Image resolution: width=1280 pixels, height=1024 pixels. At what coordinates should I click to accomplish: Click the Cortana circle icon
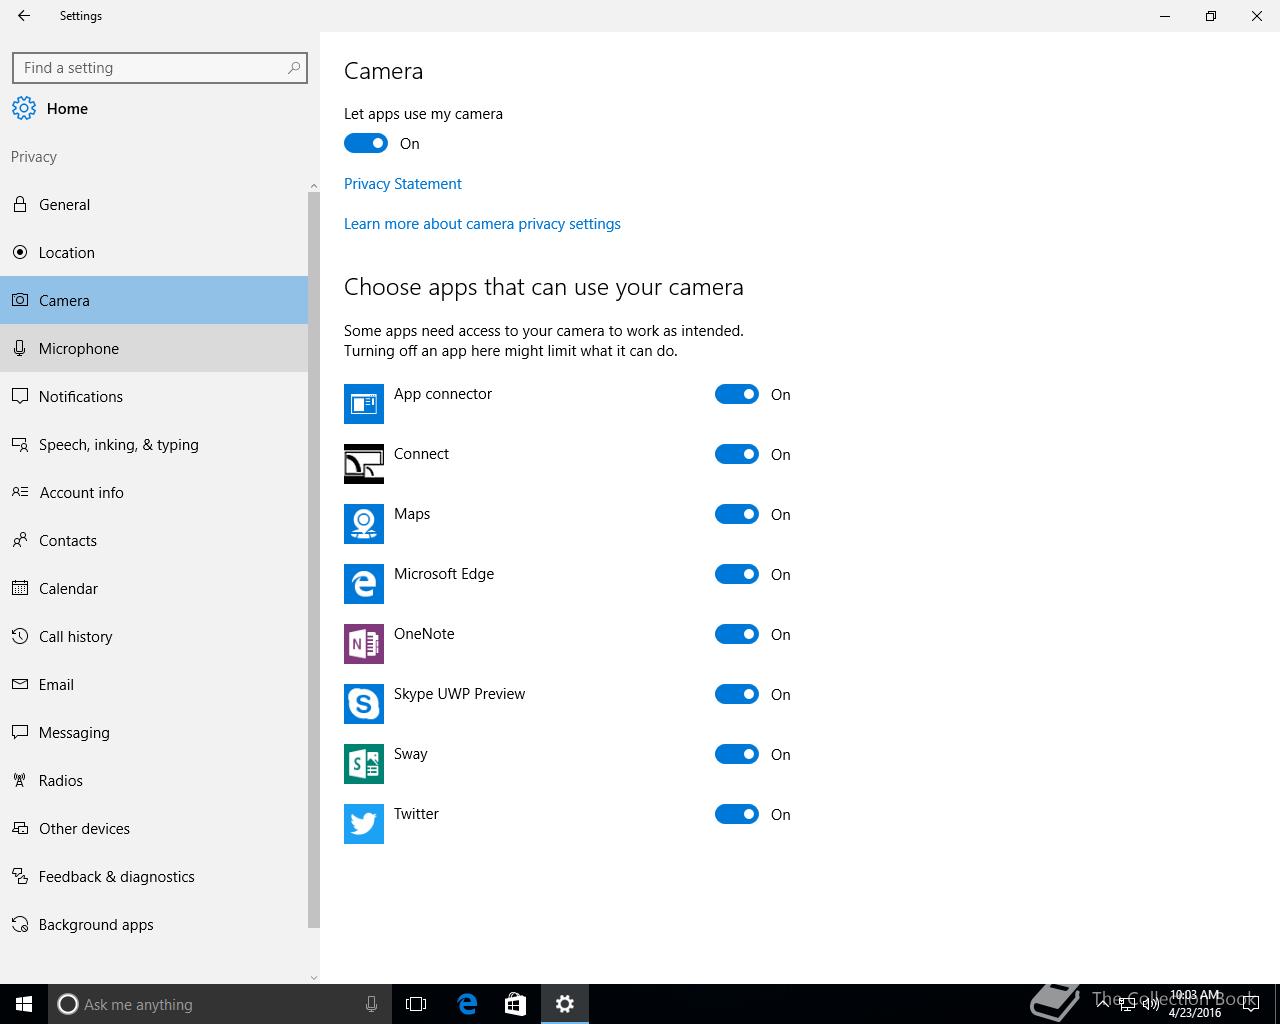pos(67,1004)
